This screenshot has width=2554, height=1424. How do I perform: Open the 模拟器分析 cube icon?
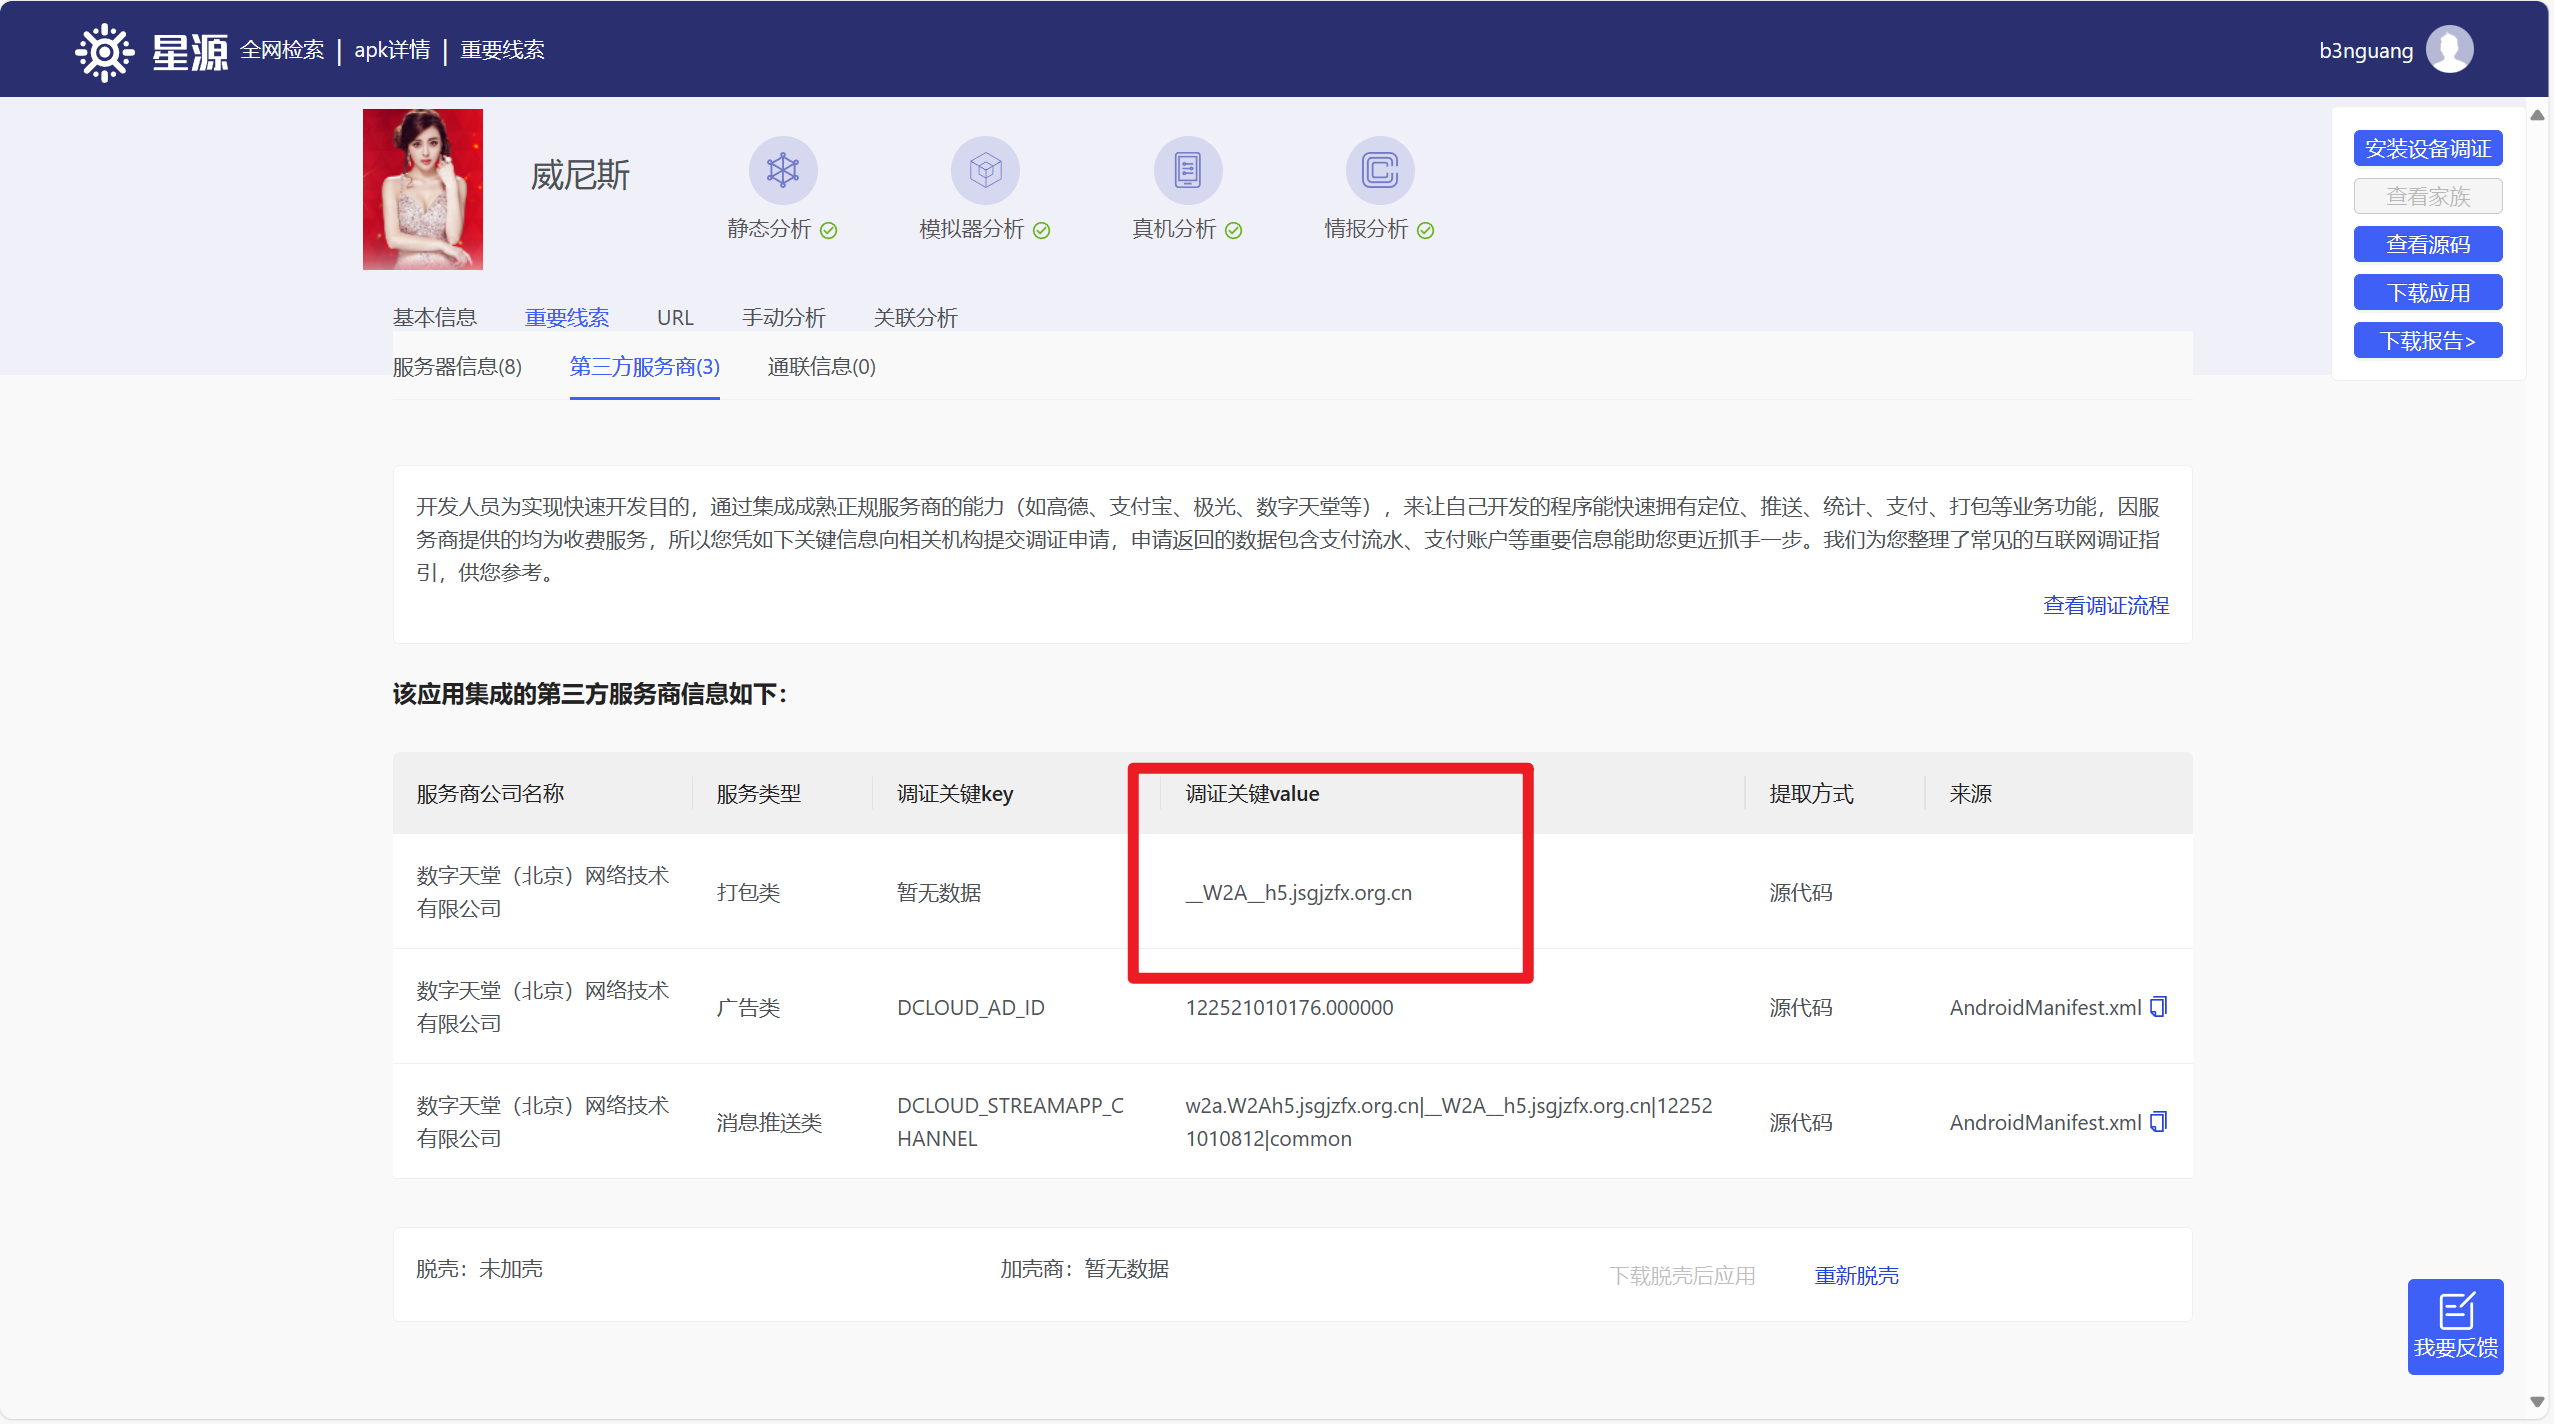985,170
